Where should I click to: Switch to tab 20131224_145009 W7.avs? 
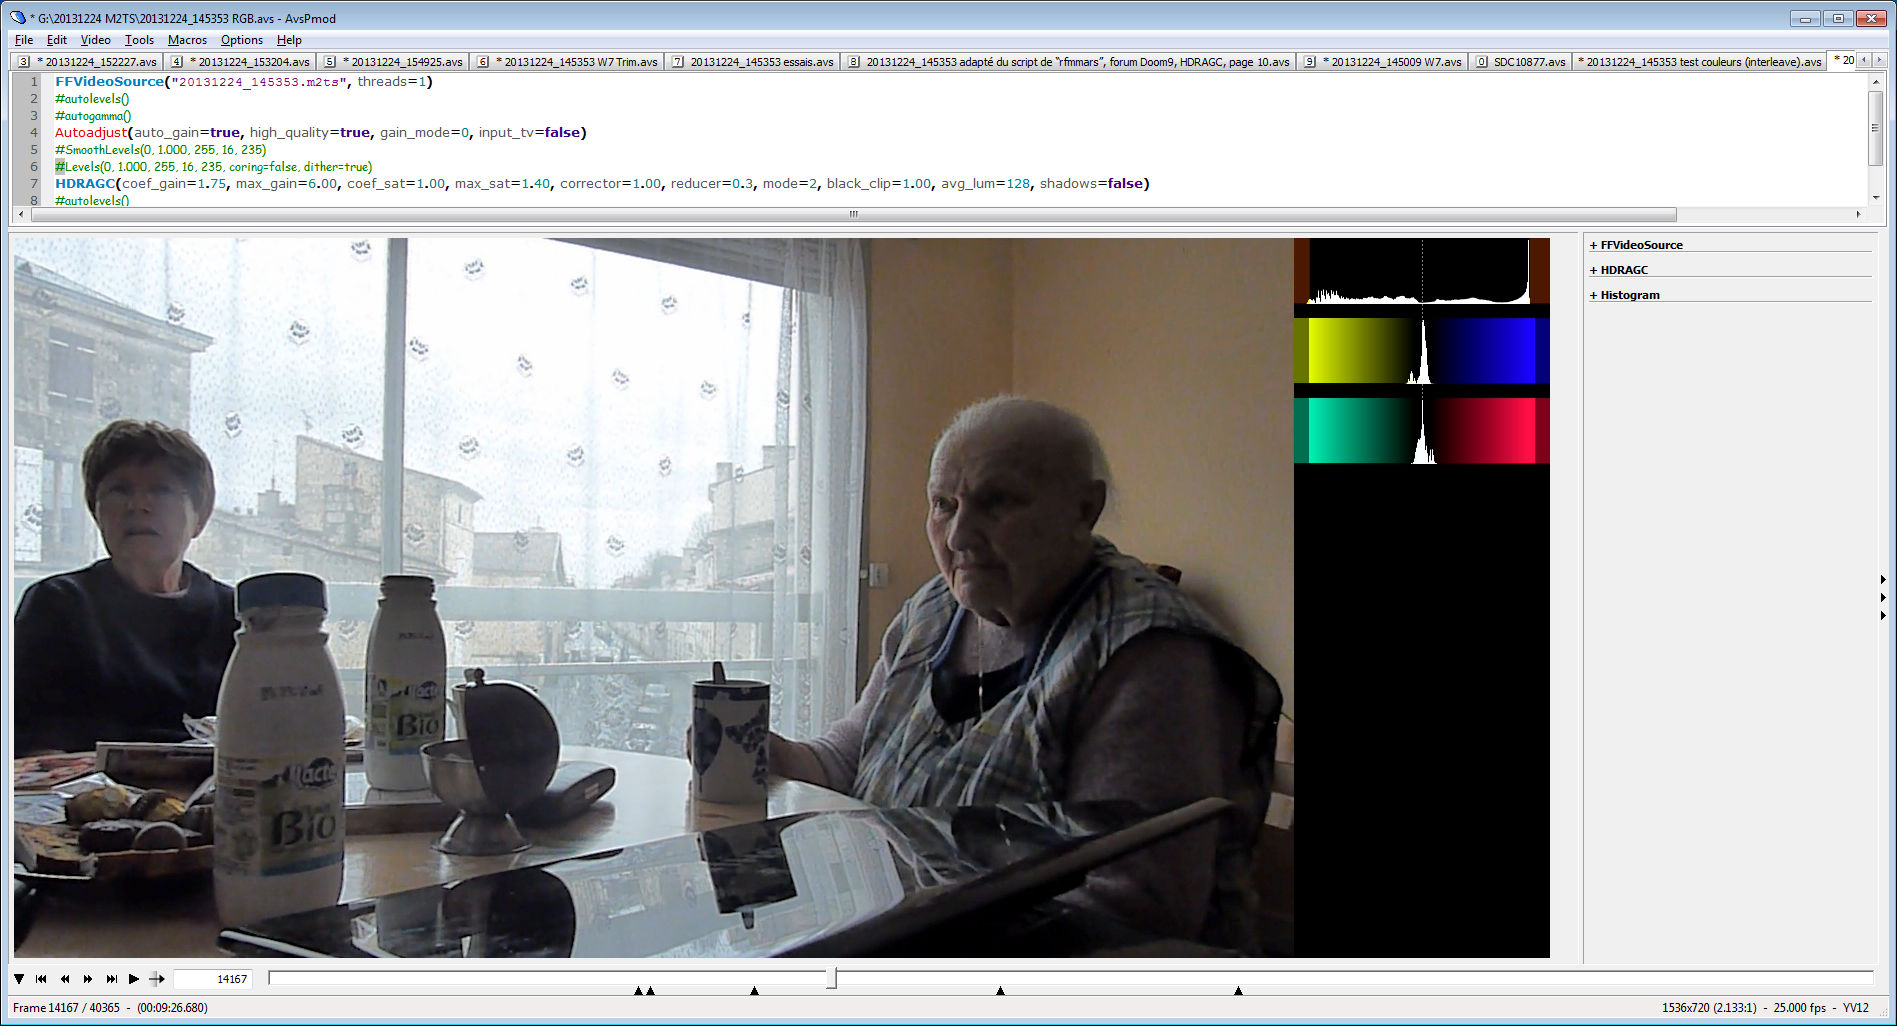(x=1383, y=62)
